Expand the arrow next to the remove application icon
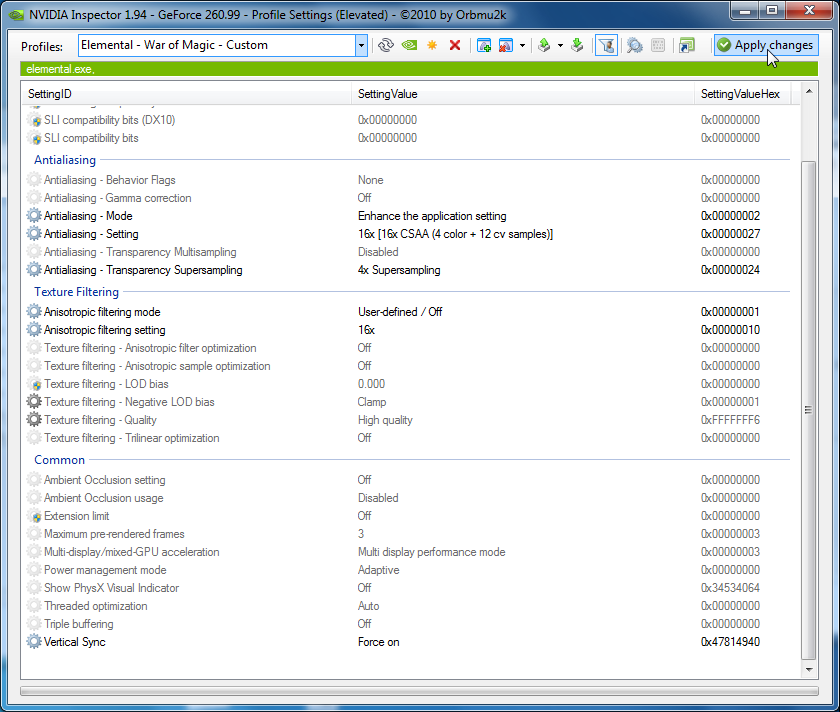This screenshot has width=840, height=712. coord(522,46)
